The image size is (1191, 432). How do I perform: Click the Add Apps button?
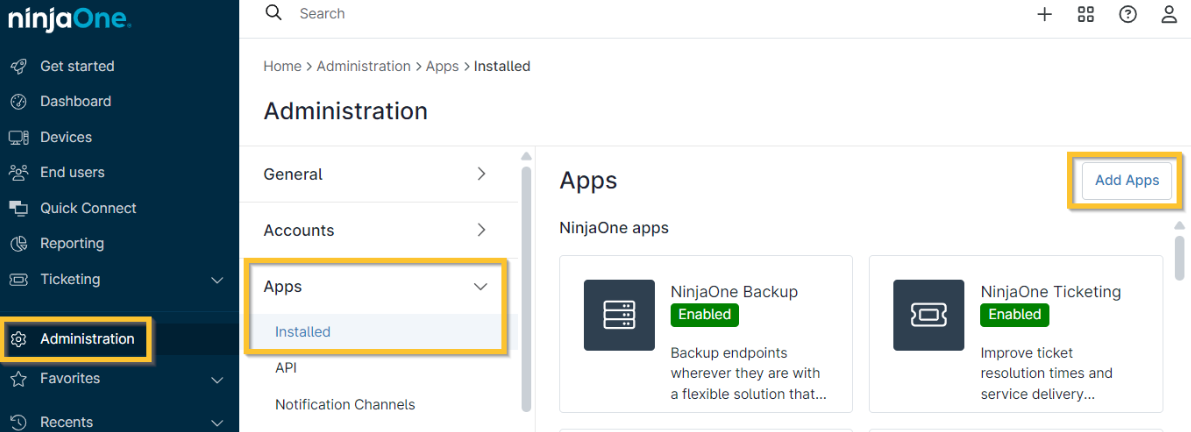coord(1126,180)
